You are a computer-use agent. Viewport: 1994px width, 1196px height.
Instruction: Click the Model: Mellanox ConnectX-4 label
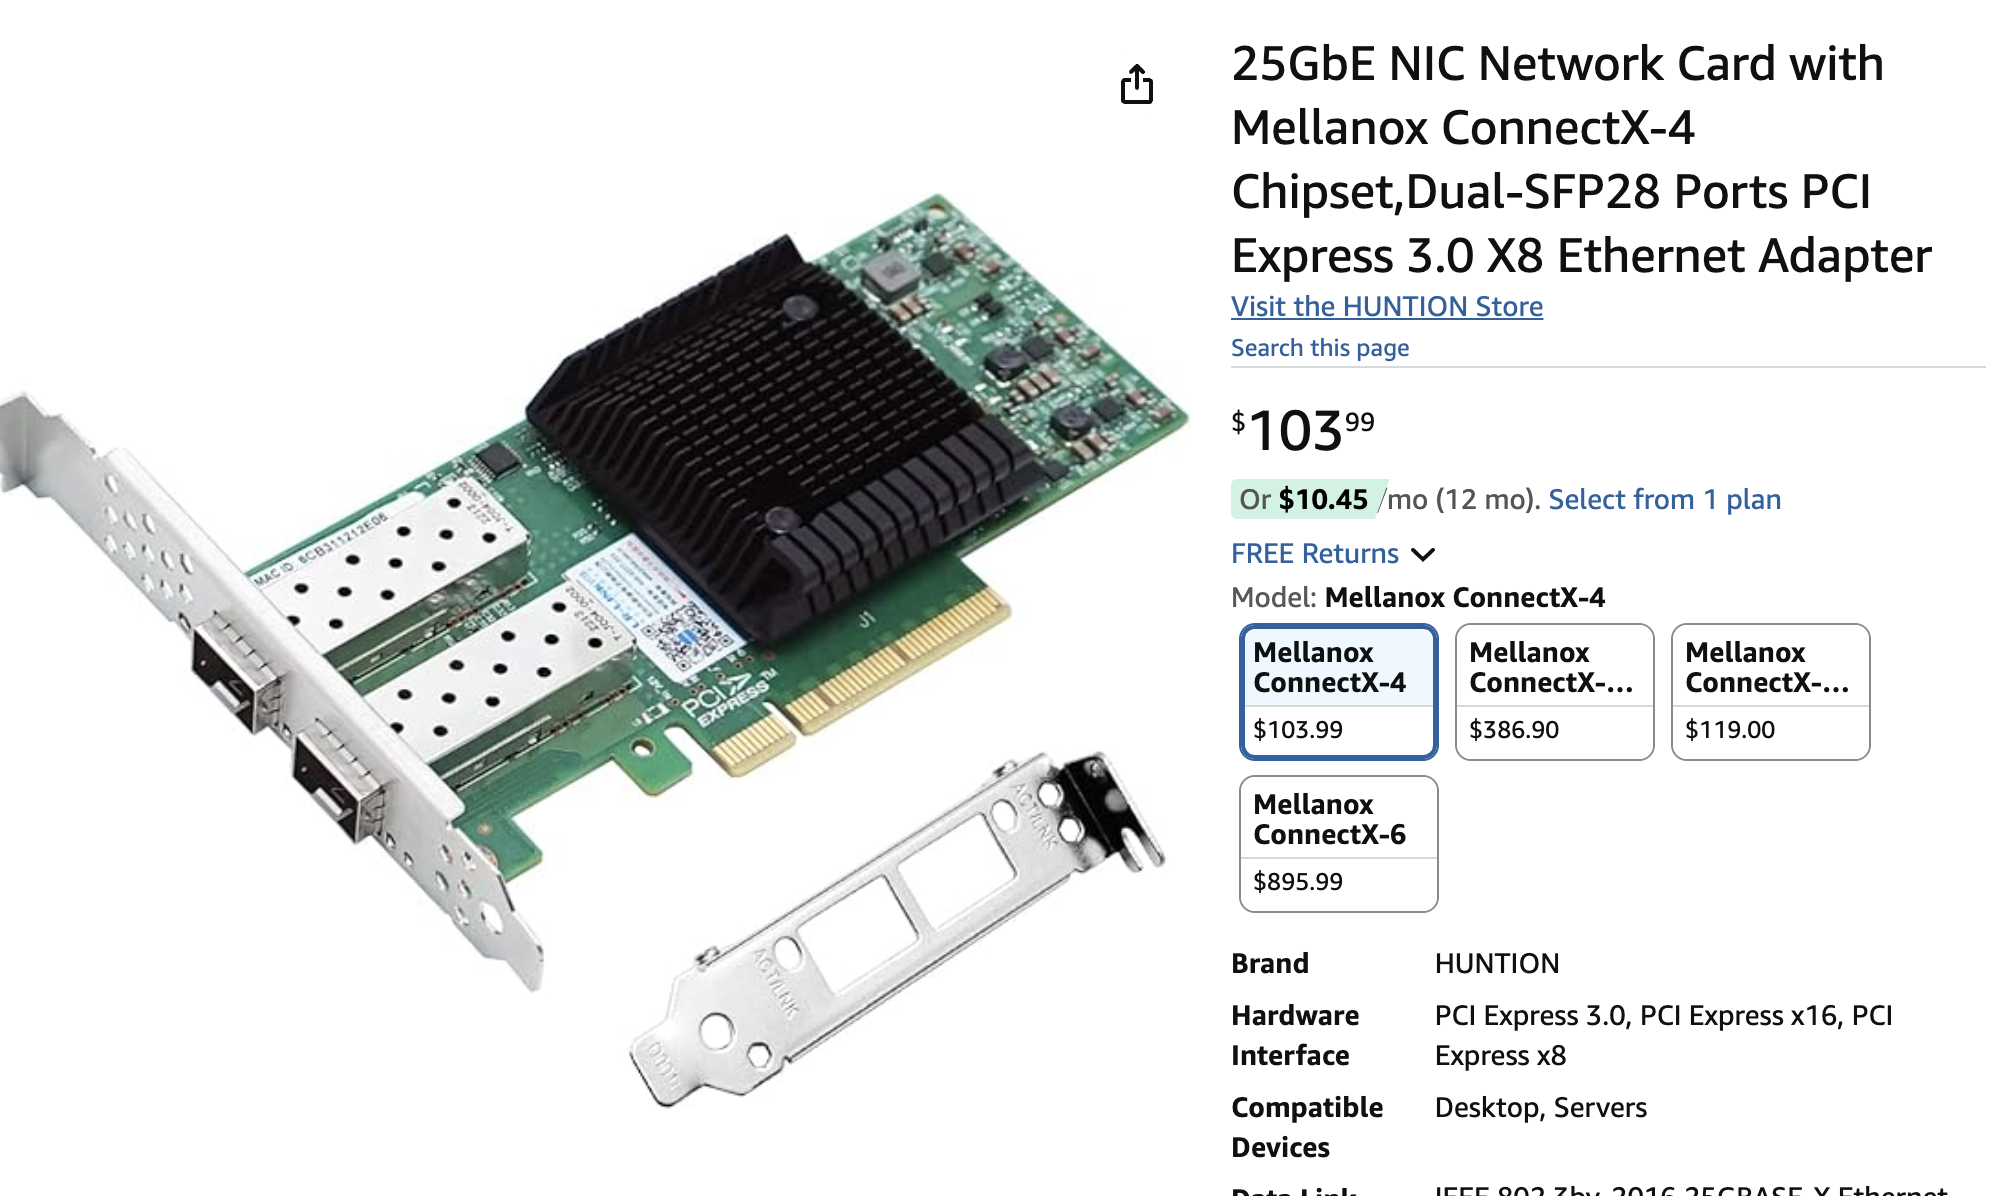1417,597
